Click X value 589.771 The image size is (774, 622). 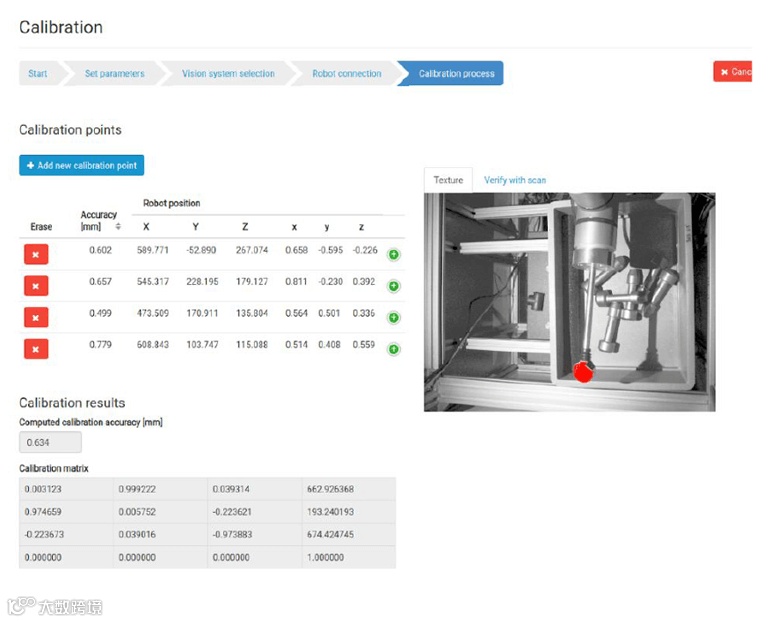click(153, 250)
